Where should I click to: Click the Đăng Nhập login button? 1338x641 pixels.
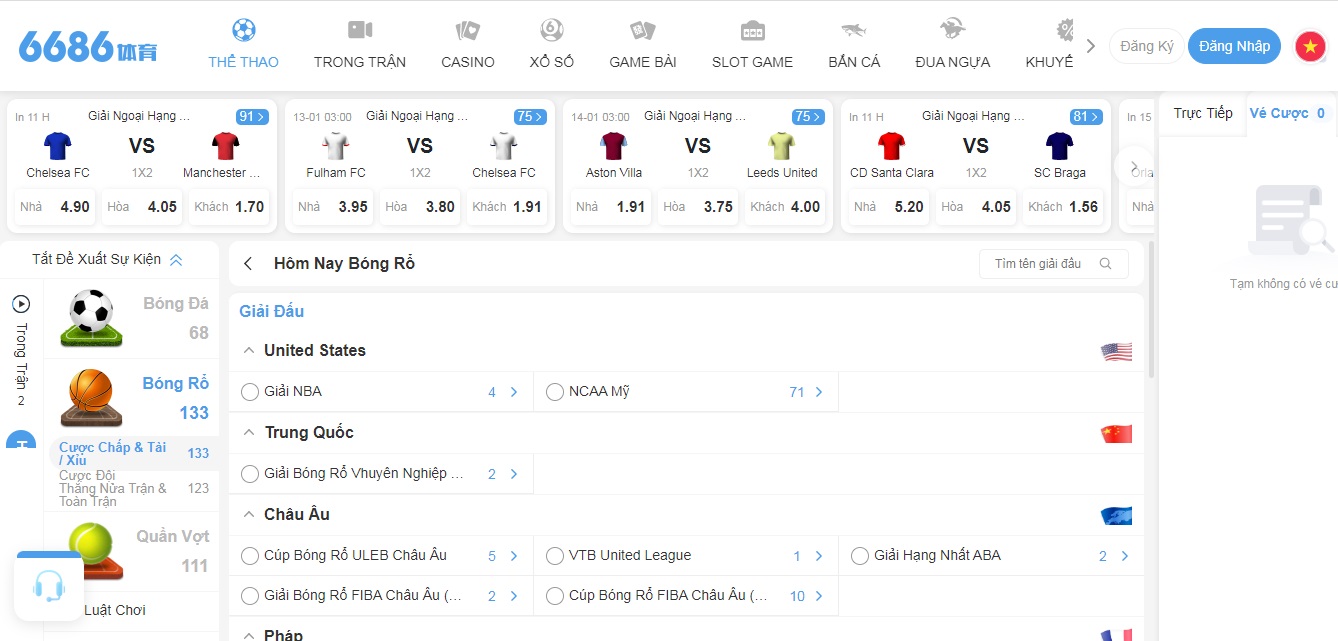[1234, 46]
